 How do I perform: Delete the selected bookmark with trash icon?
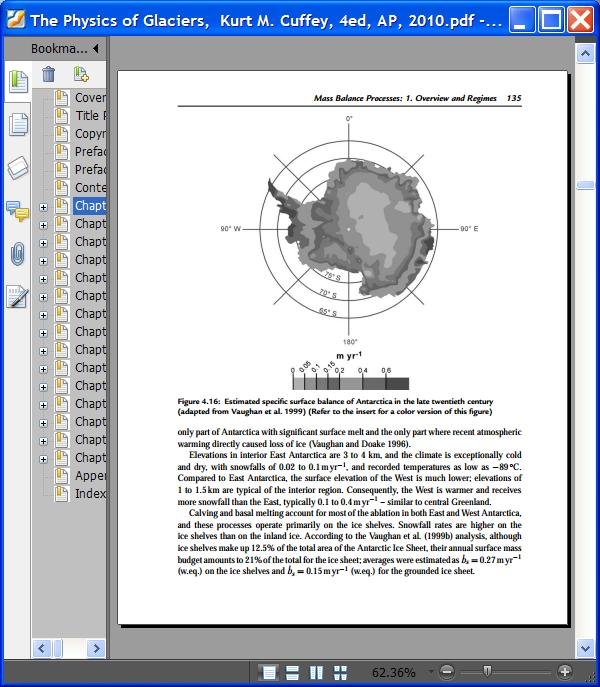pyautogui.click(x=48, y=74)
